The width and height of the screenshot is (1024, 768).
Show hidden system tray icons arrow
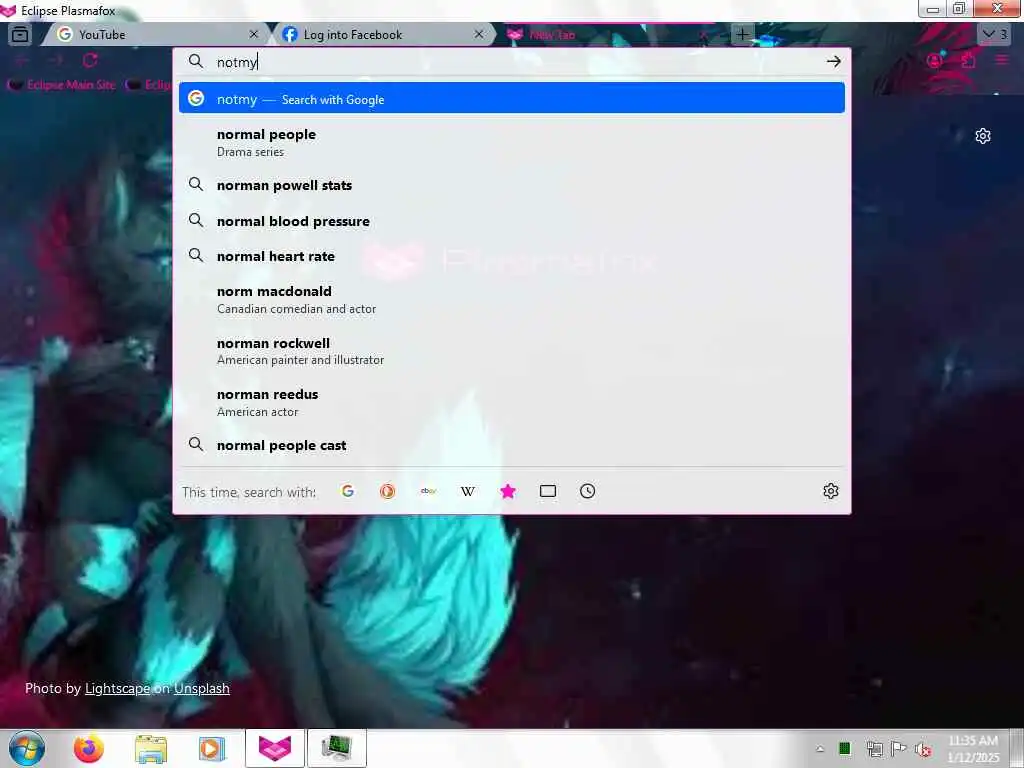[820, 749]
